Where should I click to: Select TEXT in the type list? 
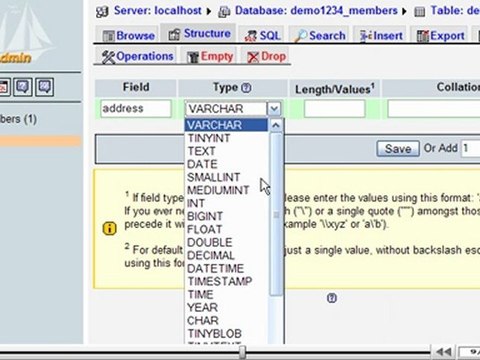point(226,151)
